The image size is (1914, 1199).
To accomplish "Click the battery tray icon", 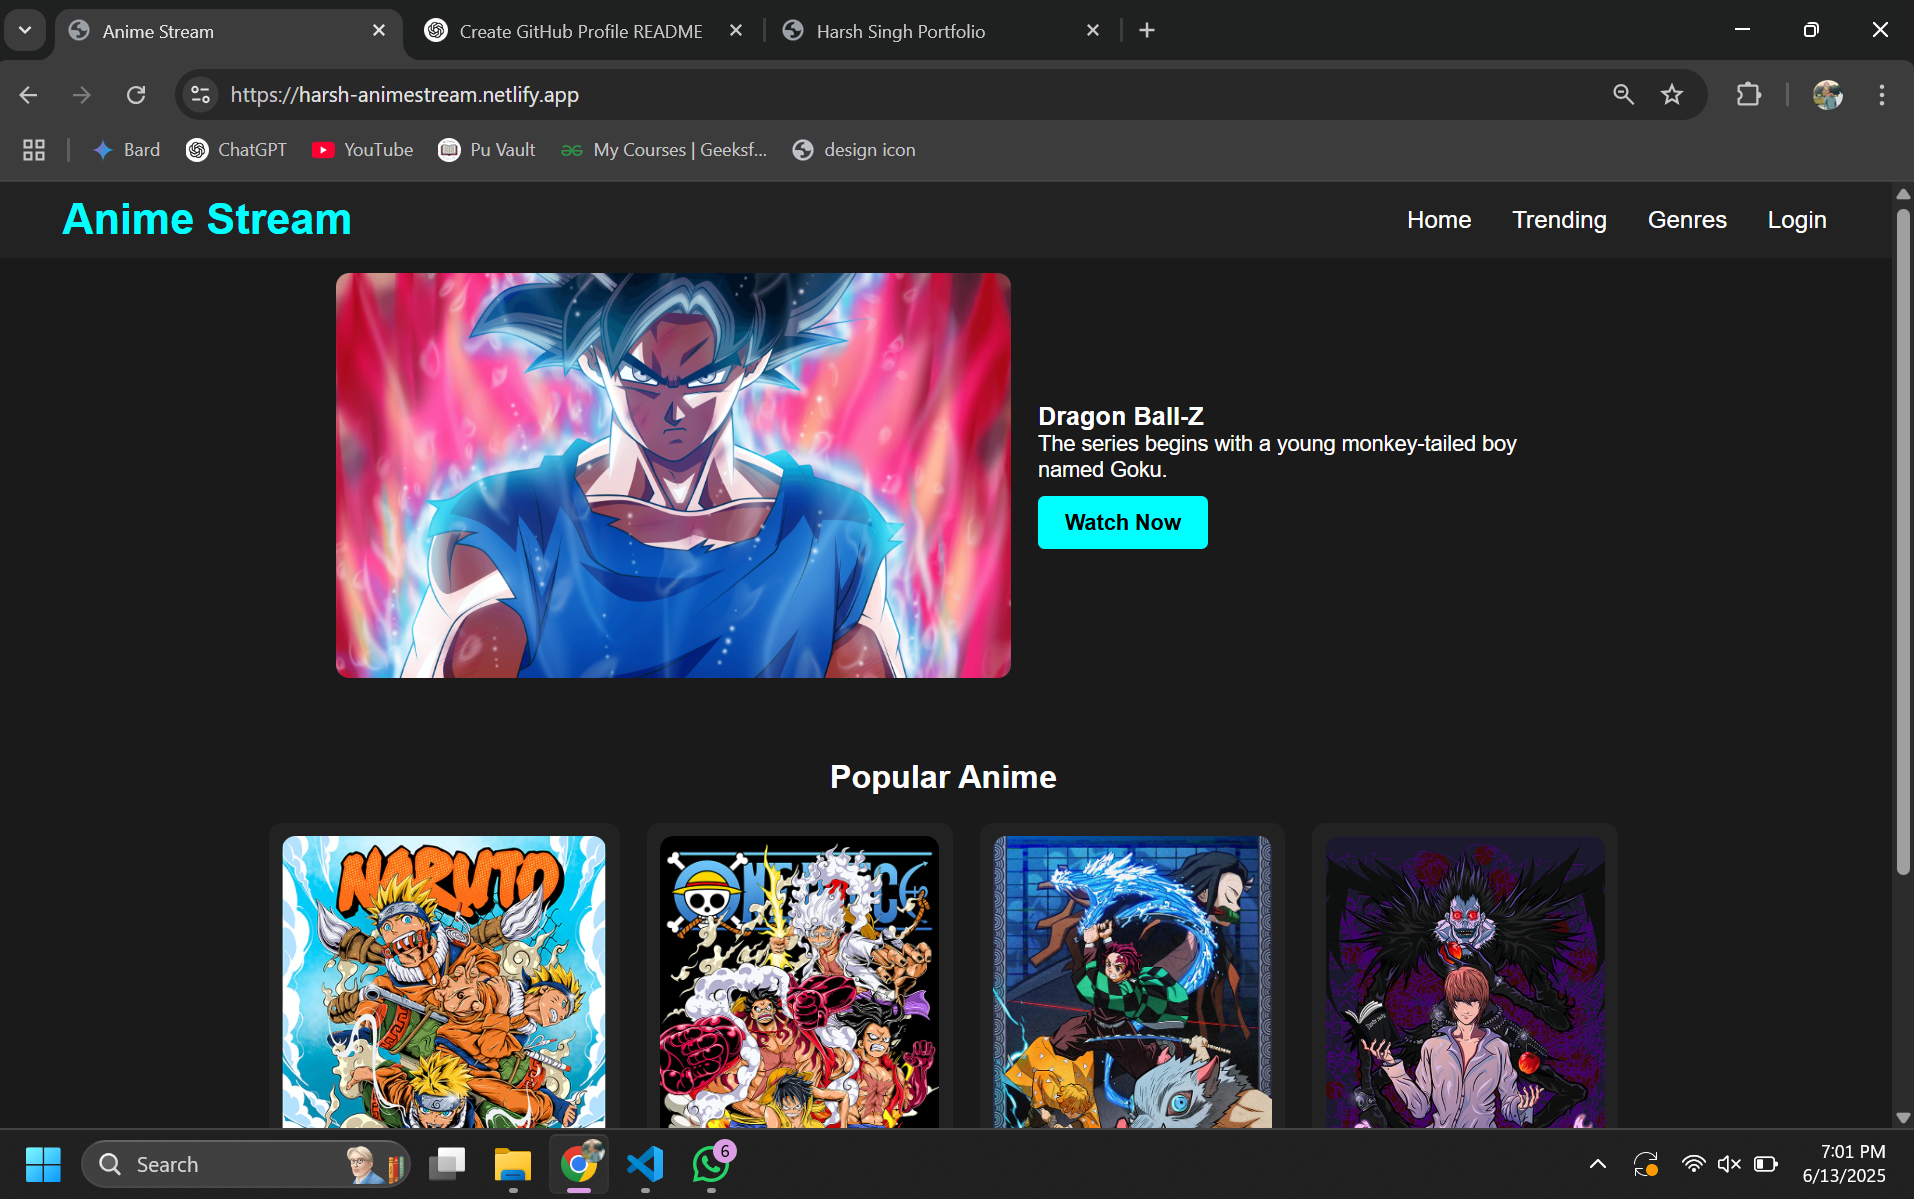I will pos(1766,1164).
